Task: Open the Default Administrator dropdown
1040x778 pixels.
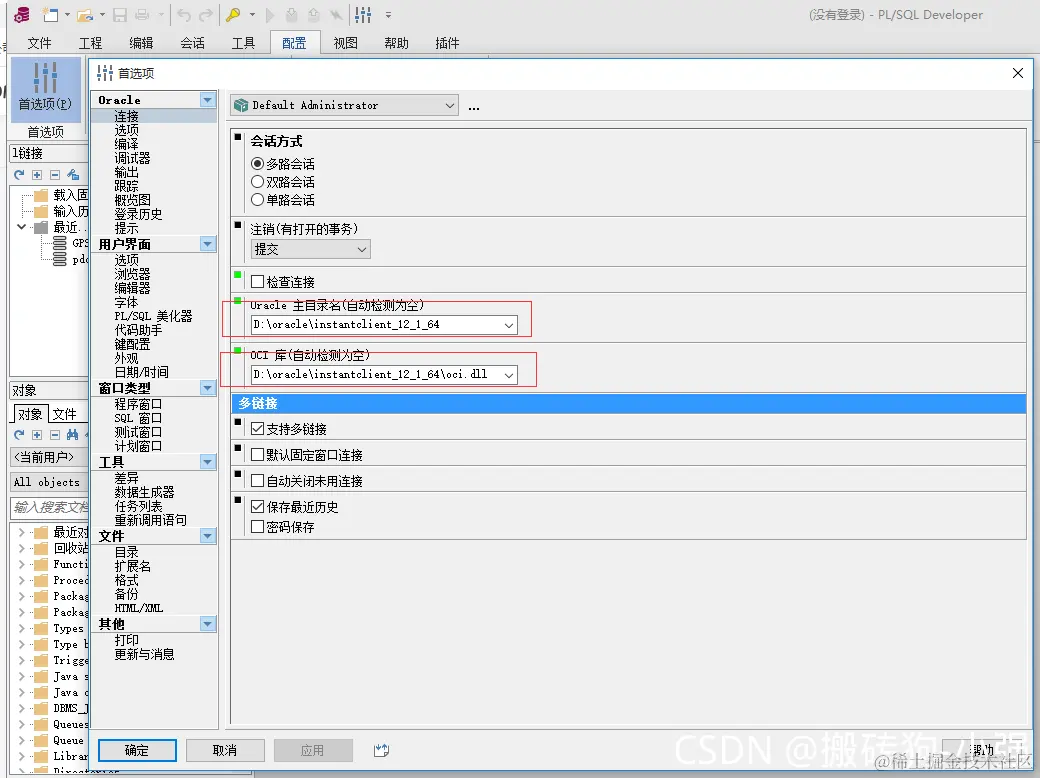Action: tap(450, 105)
